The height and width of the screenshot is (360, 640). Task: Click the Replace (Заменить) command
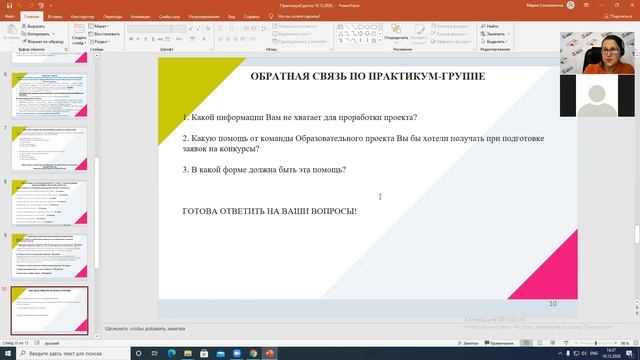click(x=494, y=34)
